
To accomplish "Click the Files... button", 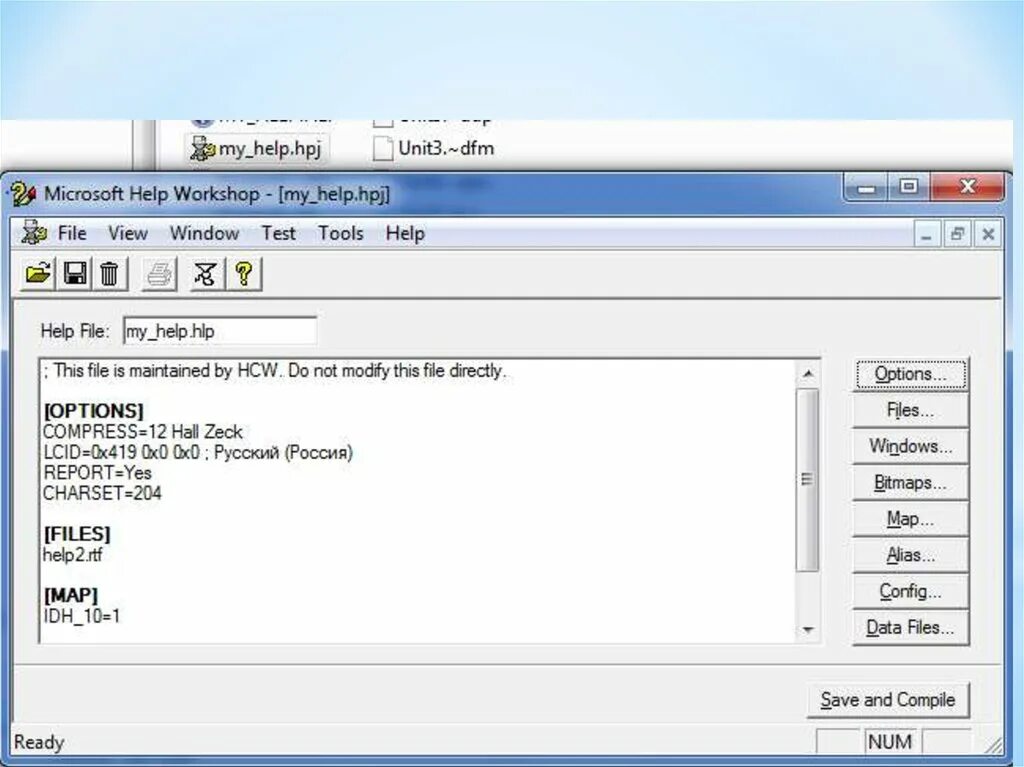I will click(910, 410).
